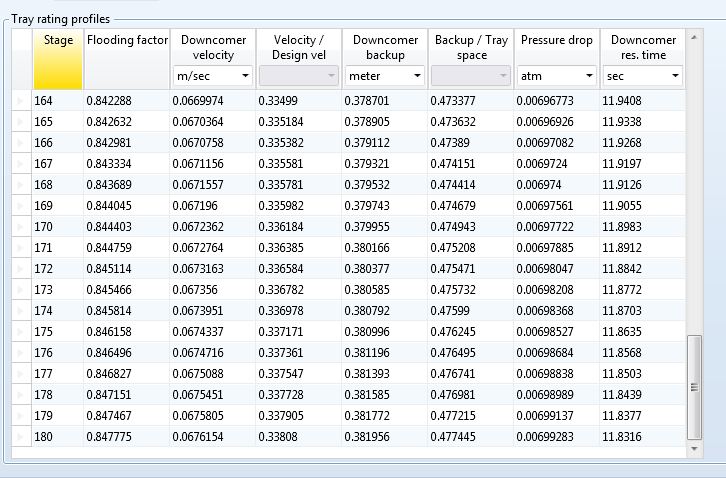The width and height of the screenshot is (726, 478).
Task: Select flooding factor value 0.842632
Action: coord(126,121)
